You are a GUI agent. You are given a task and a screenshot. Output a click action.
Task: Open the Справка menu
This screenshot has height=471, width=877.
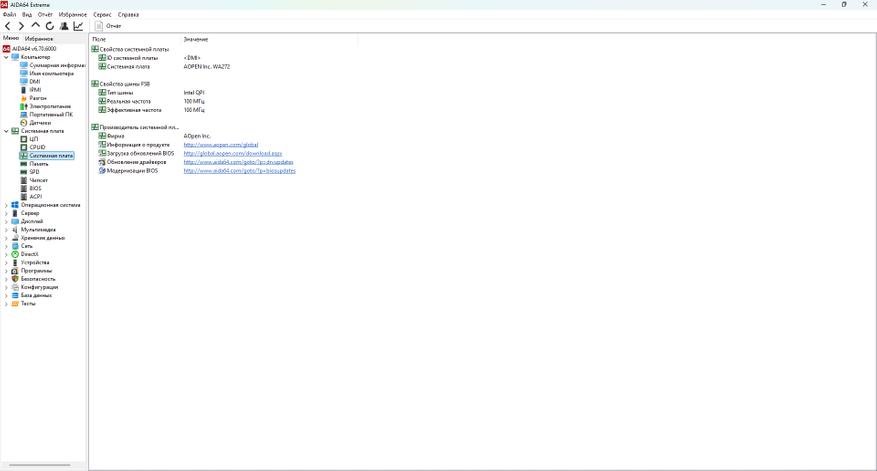[129, 15]
